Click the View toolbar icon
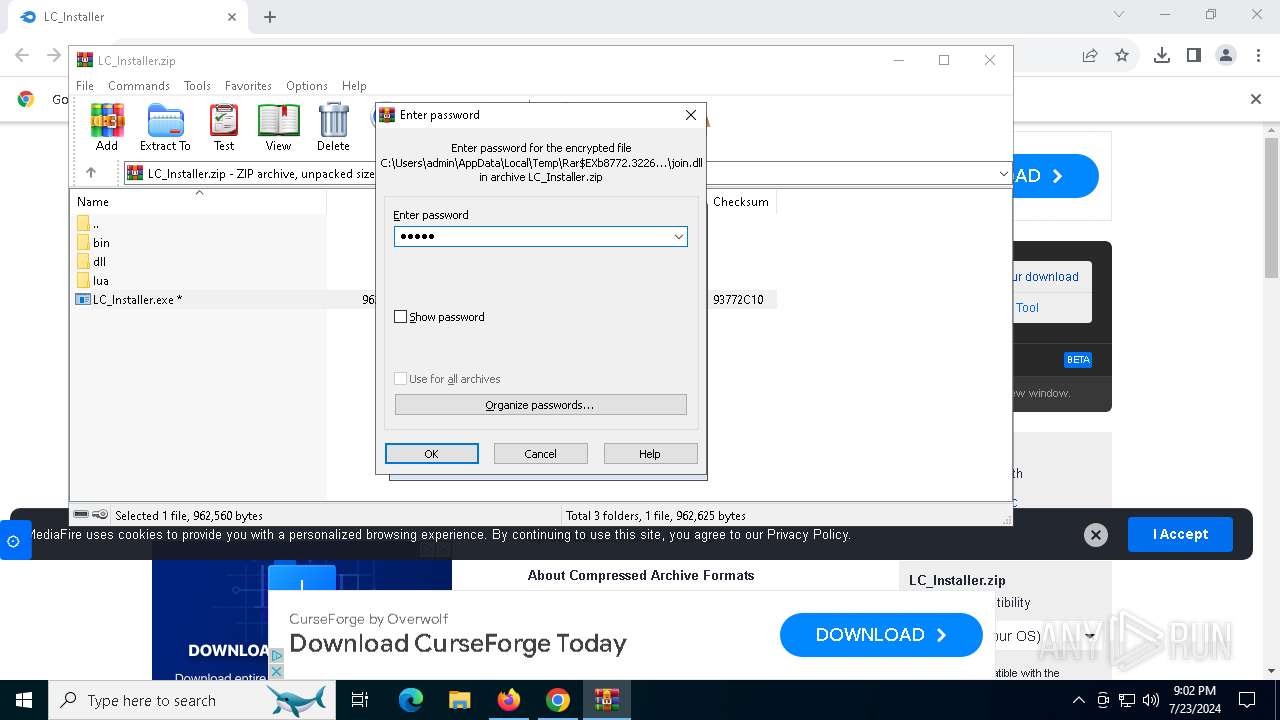Screen dimensions: 1280x720 click(x=278, y=128)
